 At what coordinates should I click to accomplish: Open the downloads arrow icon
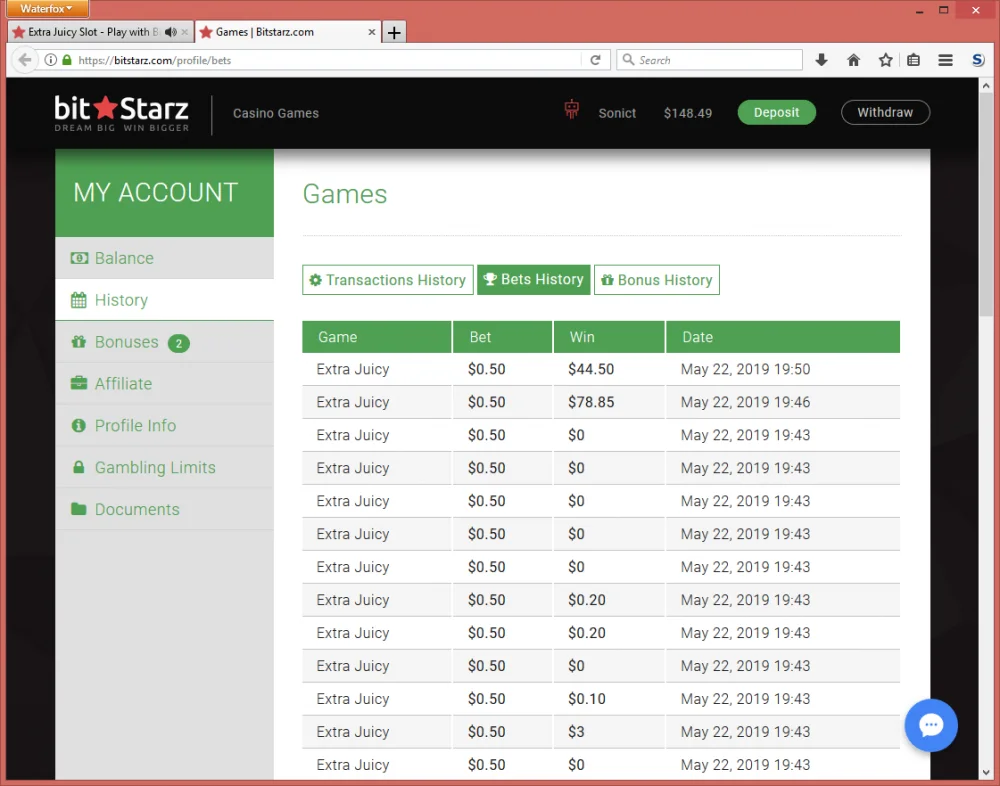click(821, 60)
